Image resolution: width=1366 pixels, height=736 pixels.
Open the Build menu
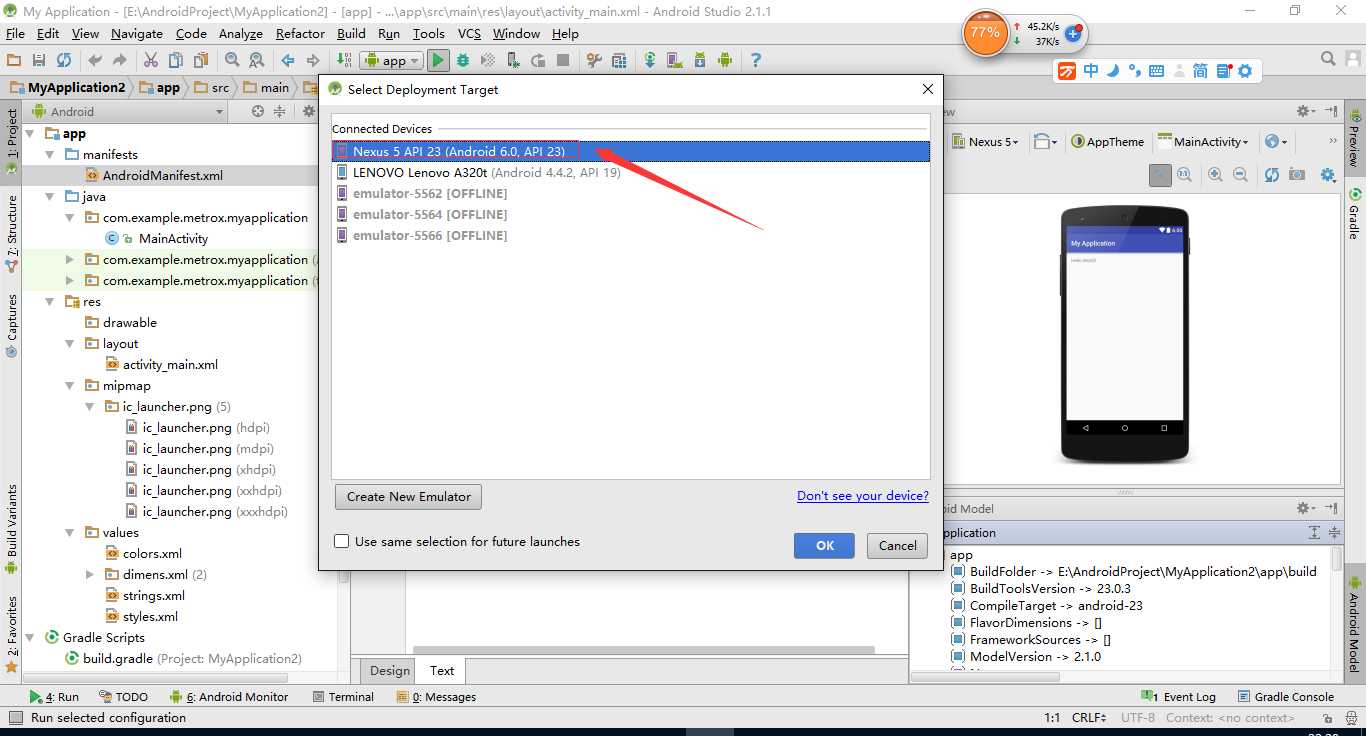pyautogui.click(x=351, y=33)
